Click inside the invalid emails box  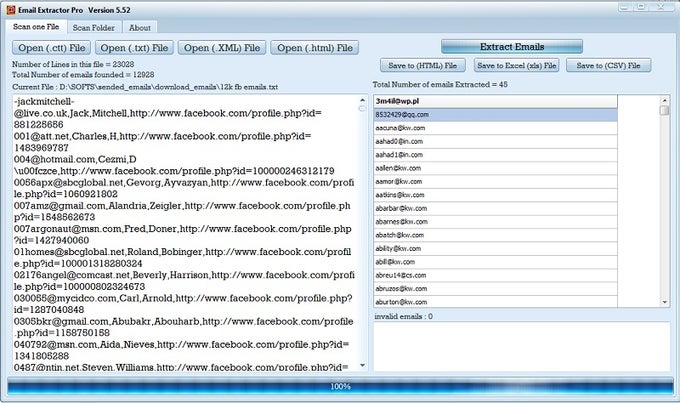point(520,345)
